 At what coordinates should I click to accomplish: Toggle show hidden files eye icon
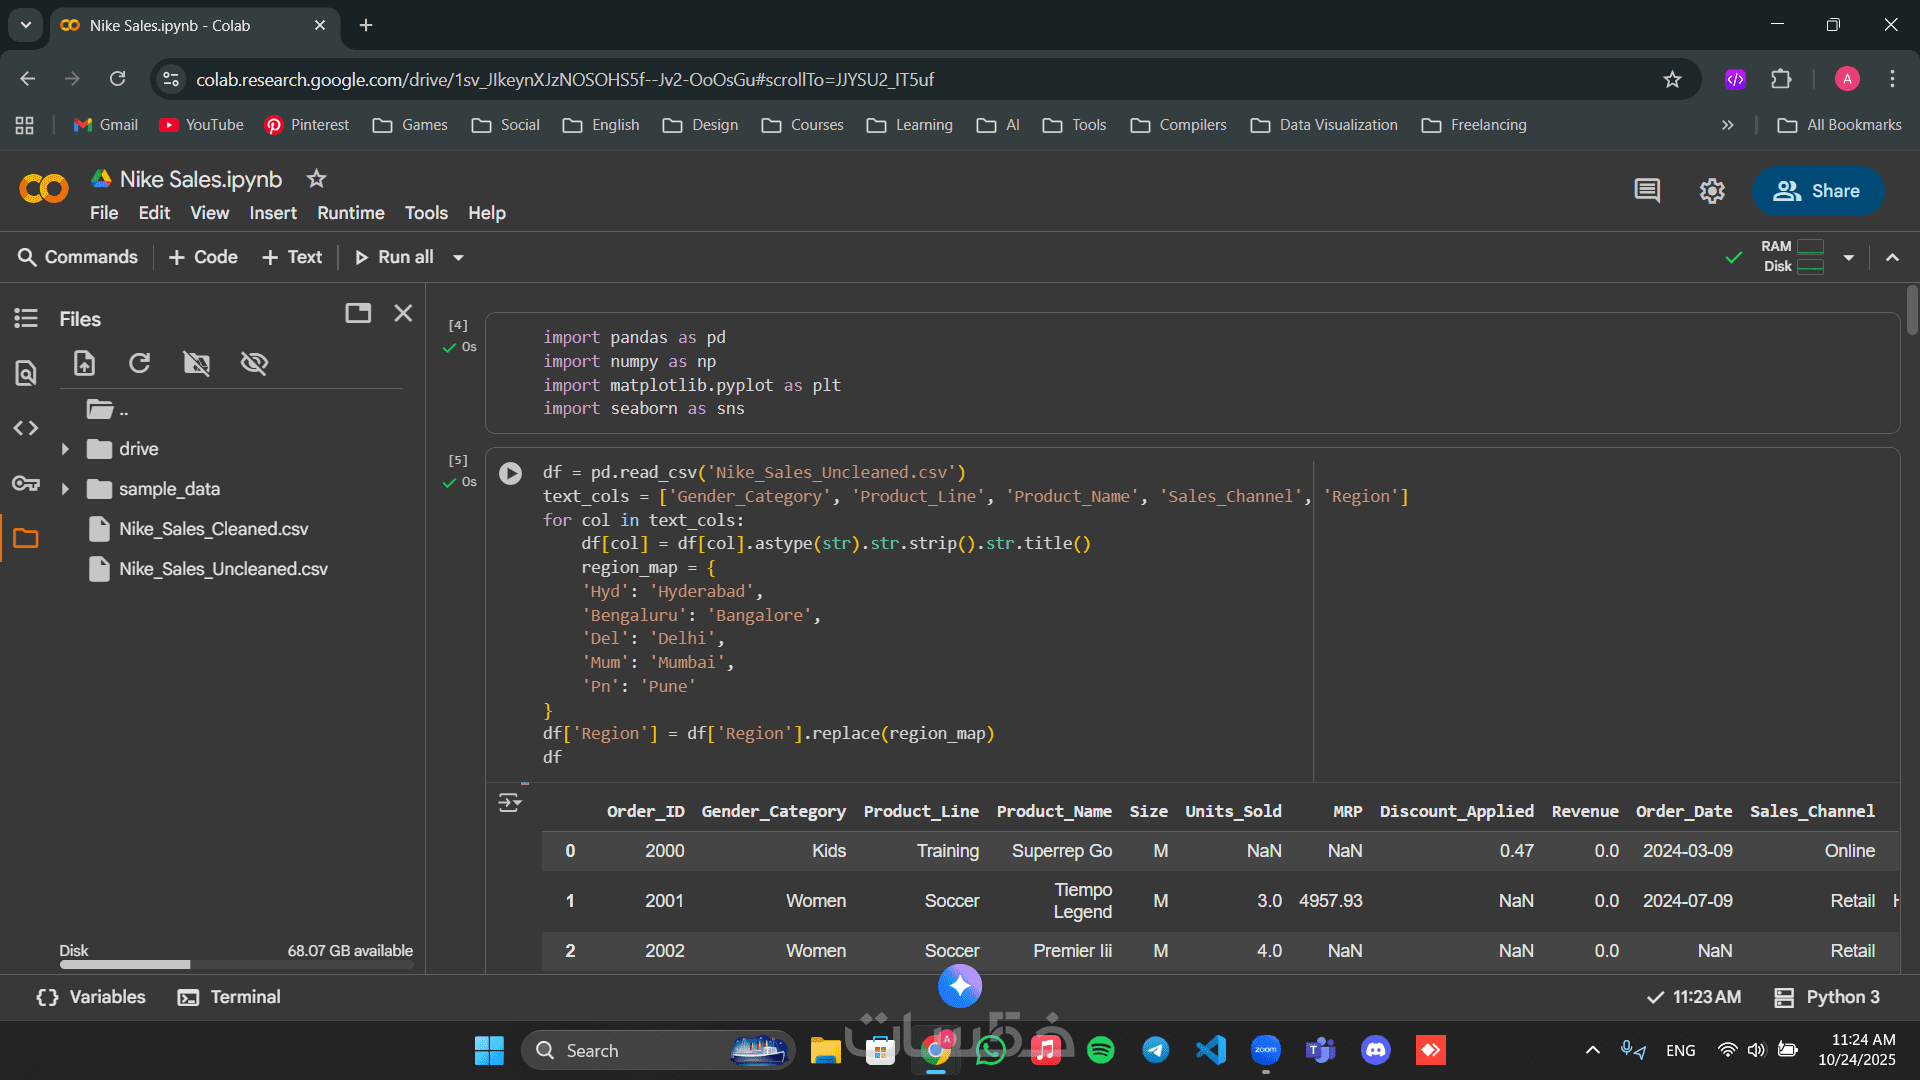click(x=254, y=363)
